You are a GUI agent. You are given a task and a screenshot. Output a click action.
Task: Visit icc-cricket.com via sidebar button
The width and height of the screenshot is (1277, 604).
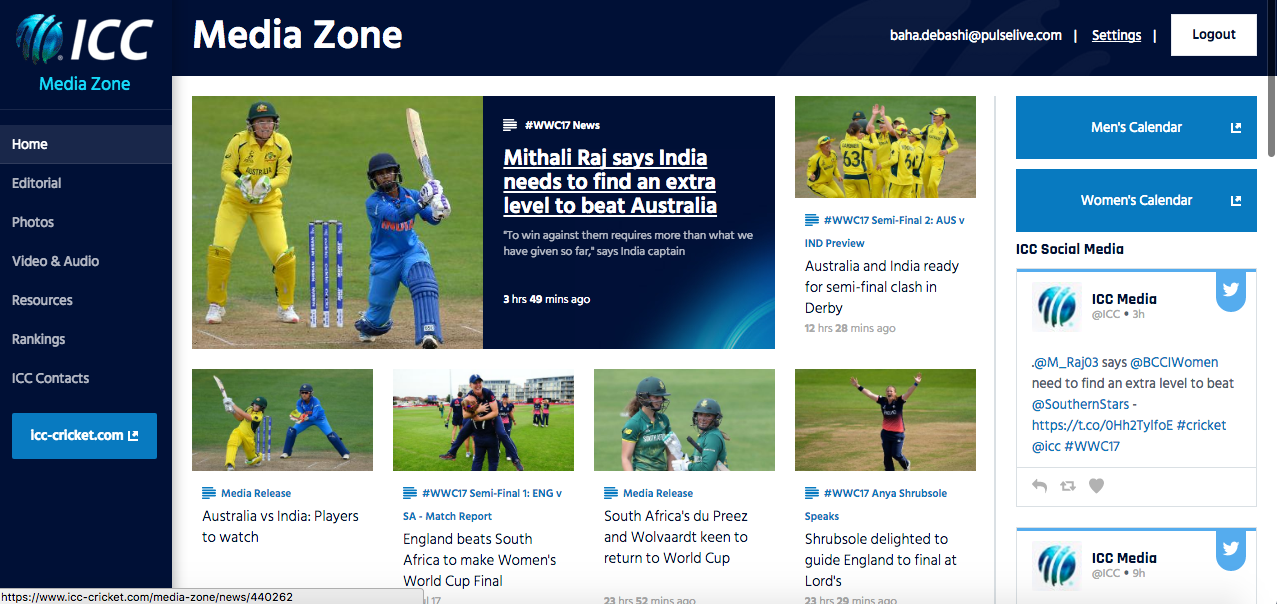(x=84, y=436)
